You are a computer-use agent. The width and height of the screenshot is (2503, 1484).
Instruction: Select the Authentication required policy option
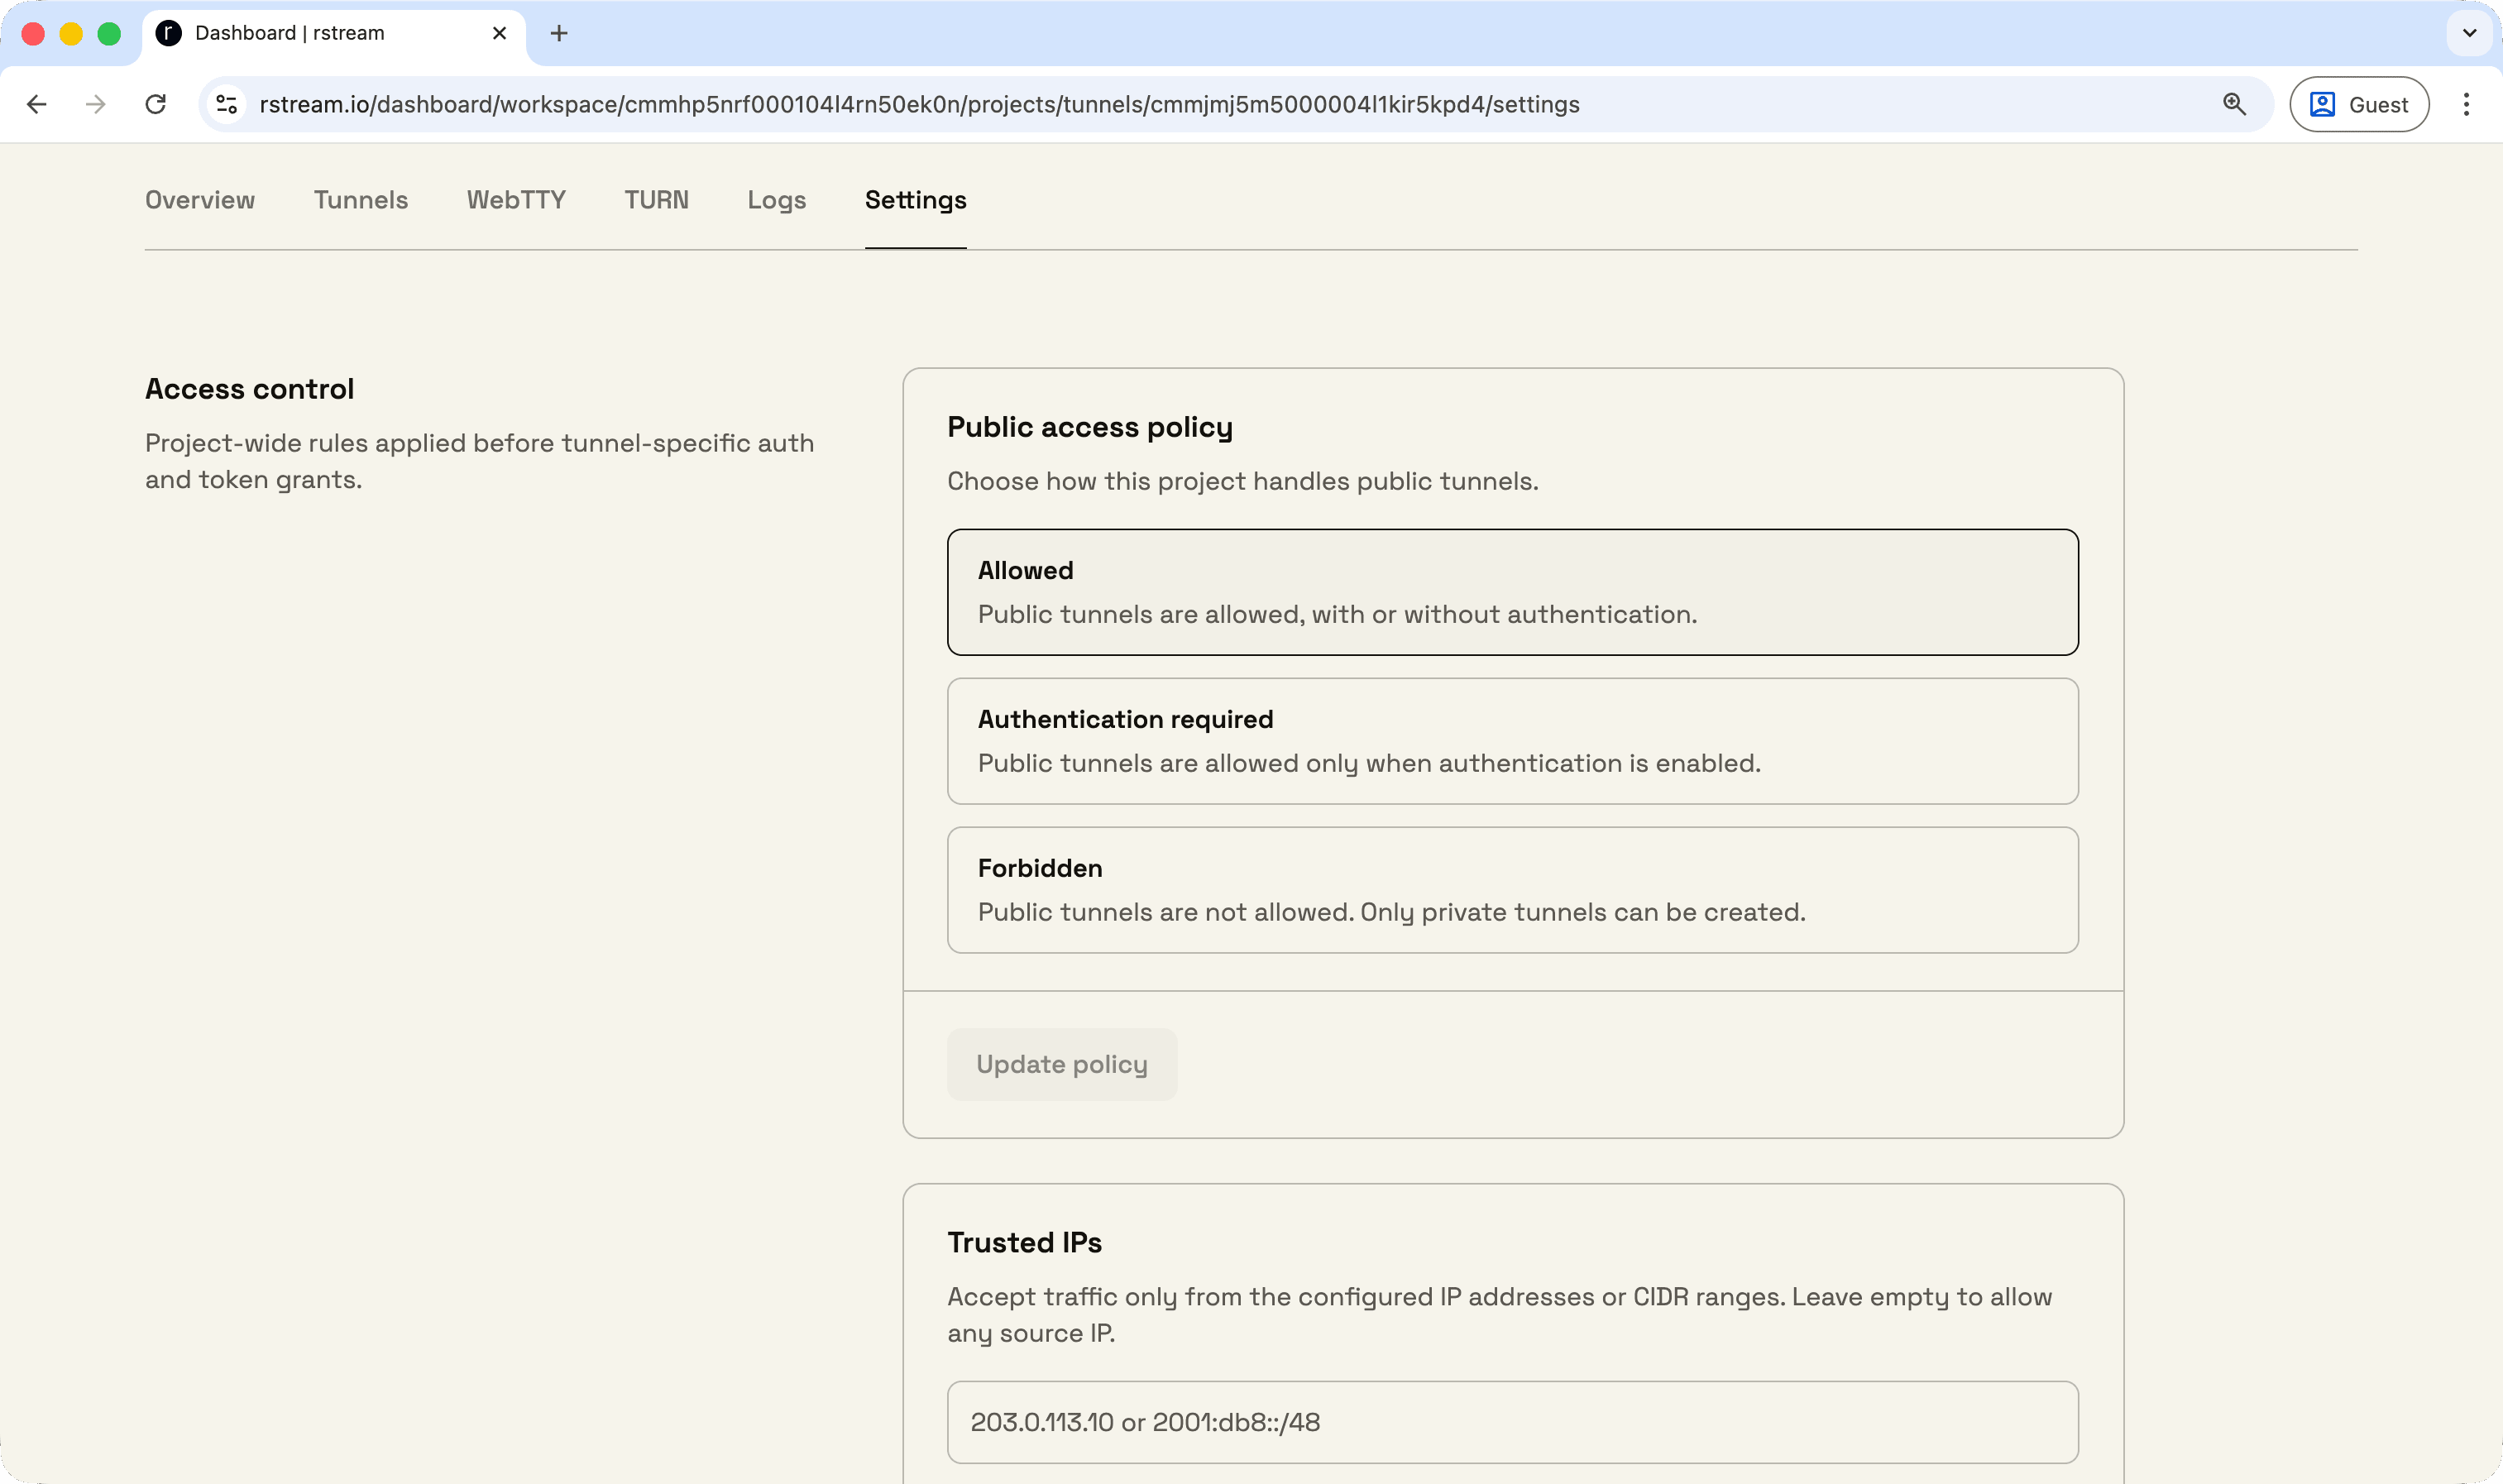(1512, 741)
